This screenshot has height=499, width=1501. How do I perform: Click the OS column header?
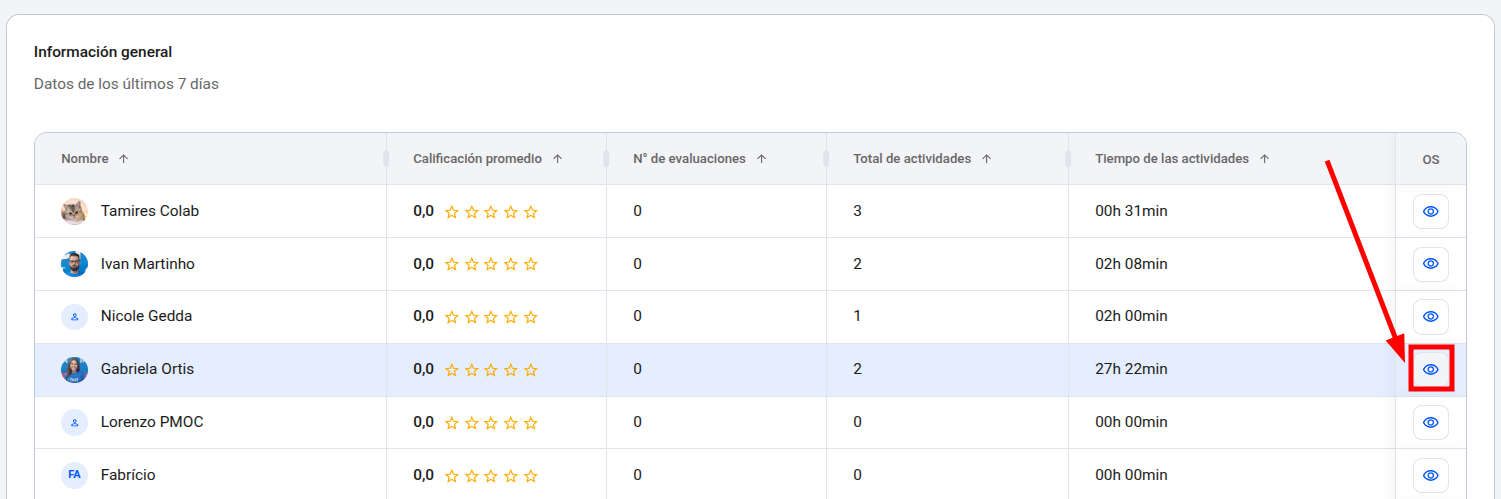pos(1430,159)
